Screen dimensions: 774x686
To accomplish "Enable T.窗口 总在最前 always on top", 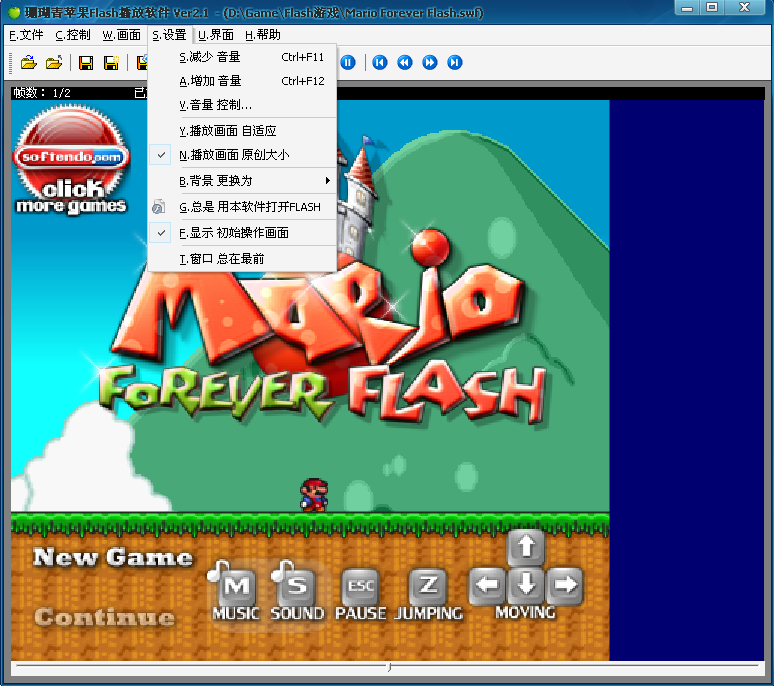I will click(x=242, y=259).
